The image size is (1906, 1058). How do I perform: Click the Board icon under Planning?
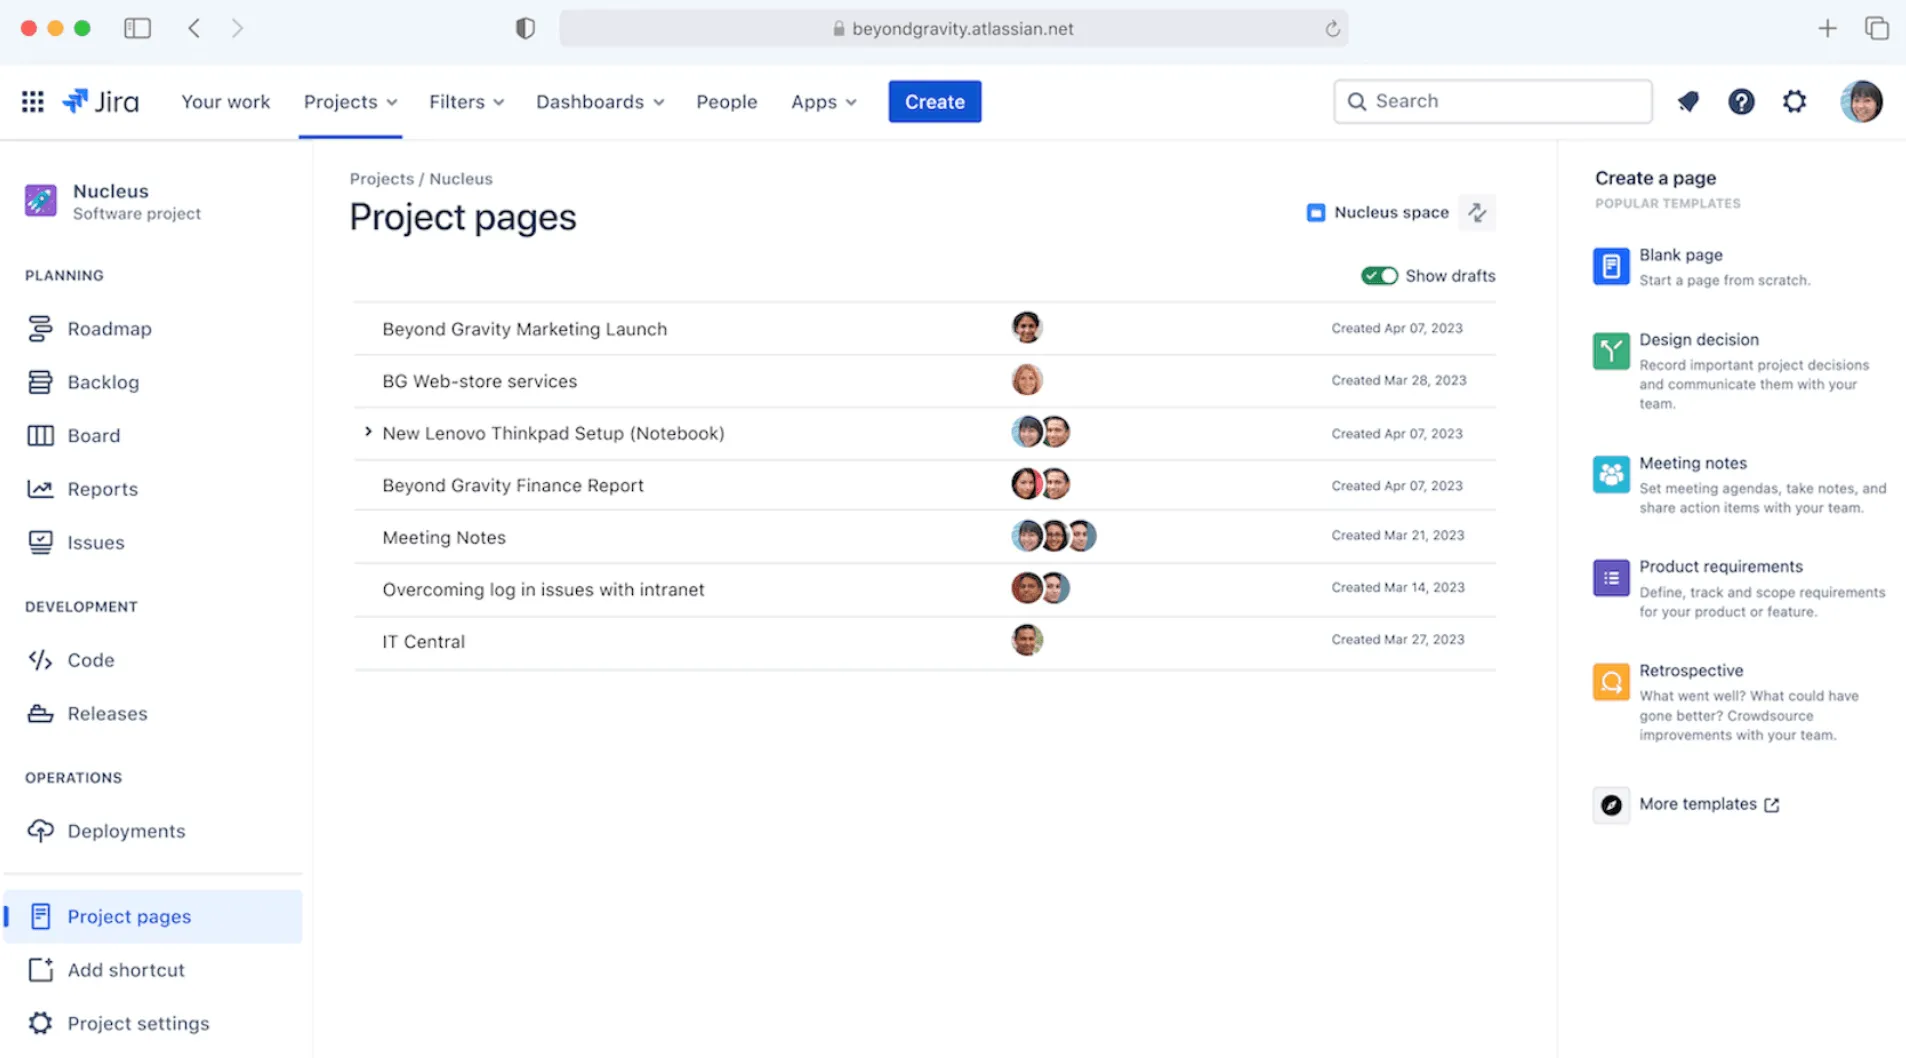[39, 435]
